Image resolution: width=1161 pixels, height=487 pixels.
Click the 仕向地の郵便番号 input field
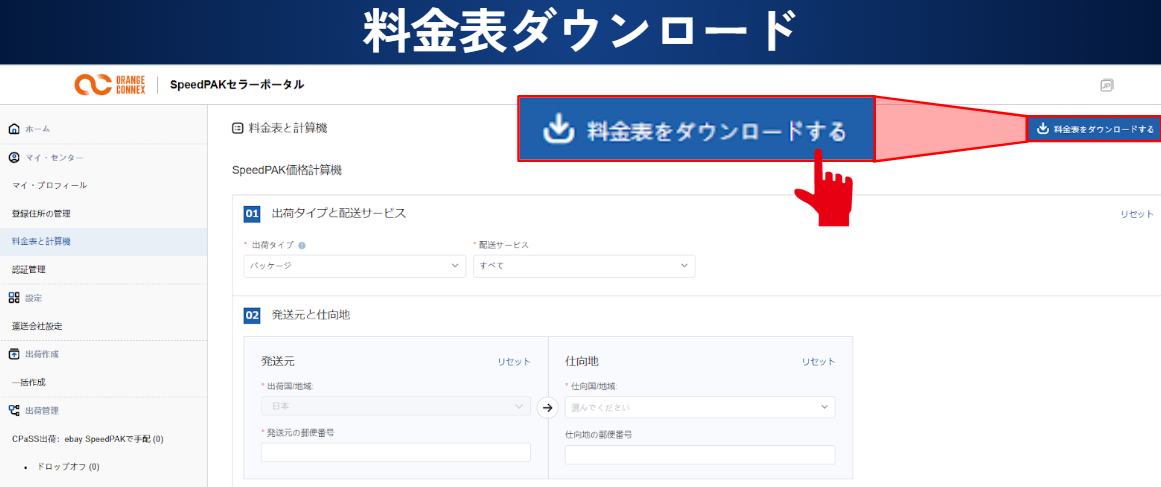(x=699, y=455)
